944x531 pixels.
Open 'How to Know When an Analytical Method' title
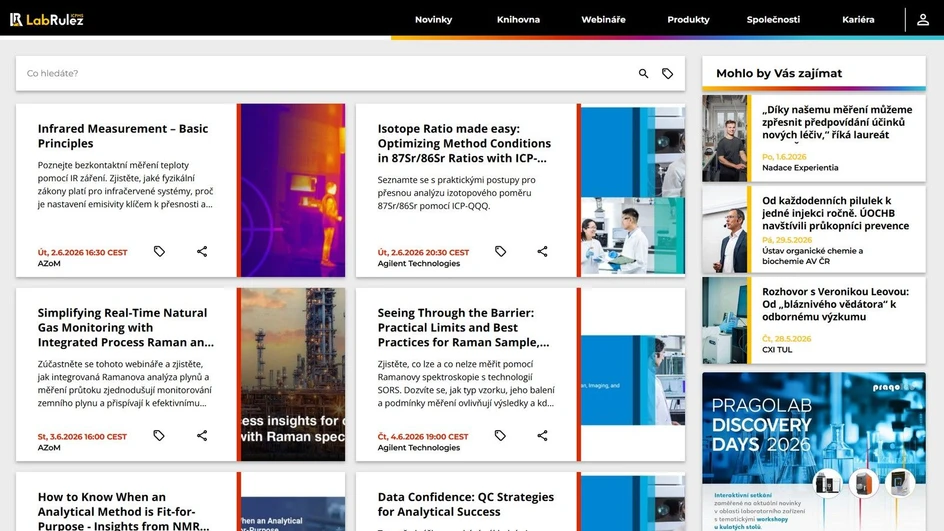point(123,511)
